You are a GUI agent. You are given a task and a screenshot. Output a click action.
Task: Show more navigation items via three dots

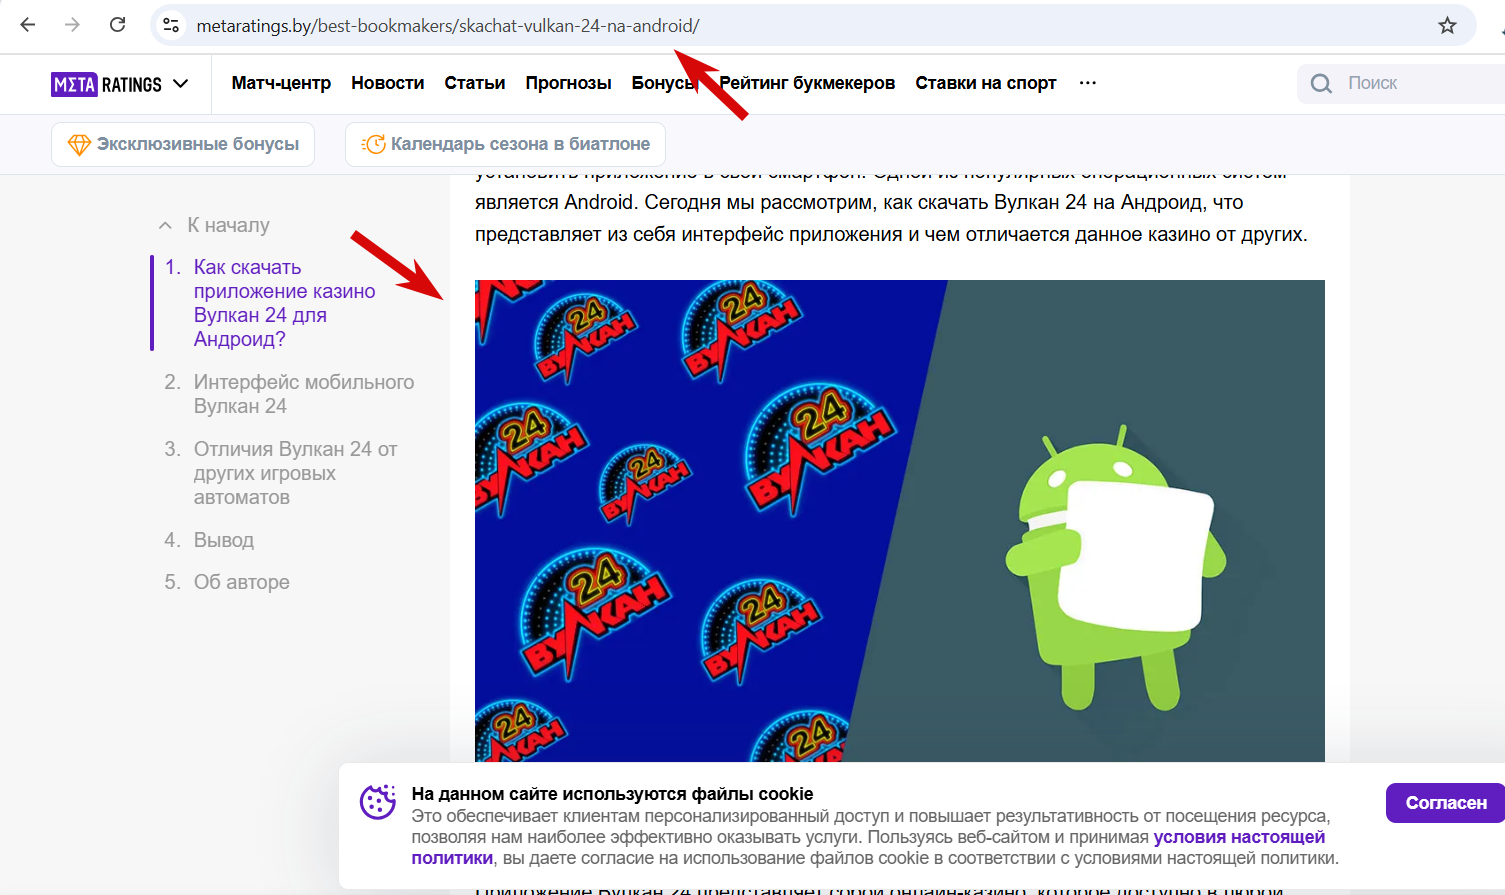(1088, 83)
